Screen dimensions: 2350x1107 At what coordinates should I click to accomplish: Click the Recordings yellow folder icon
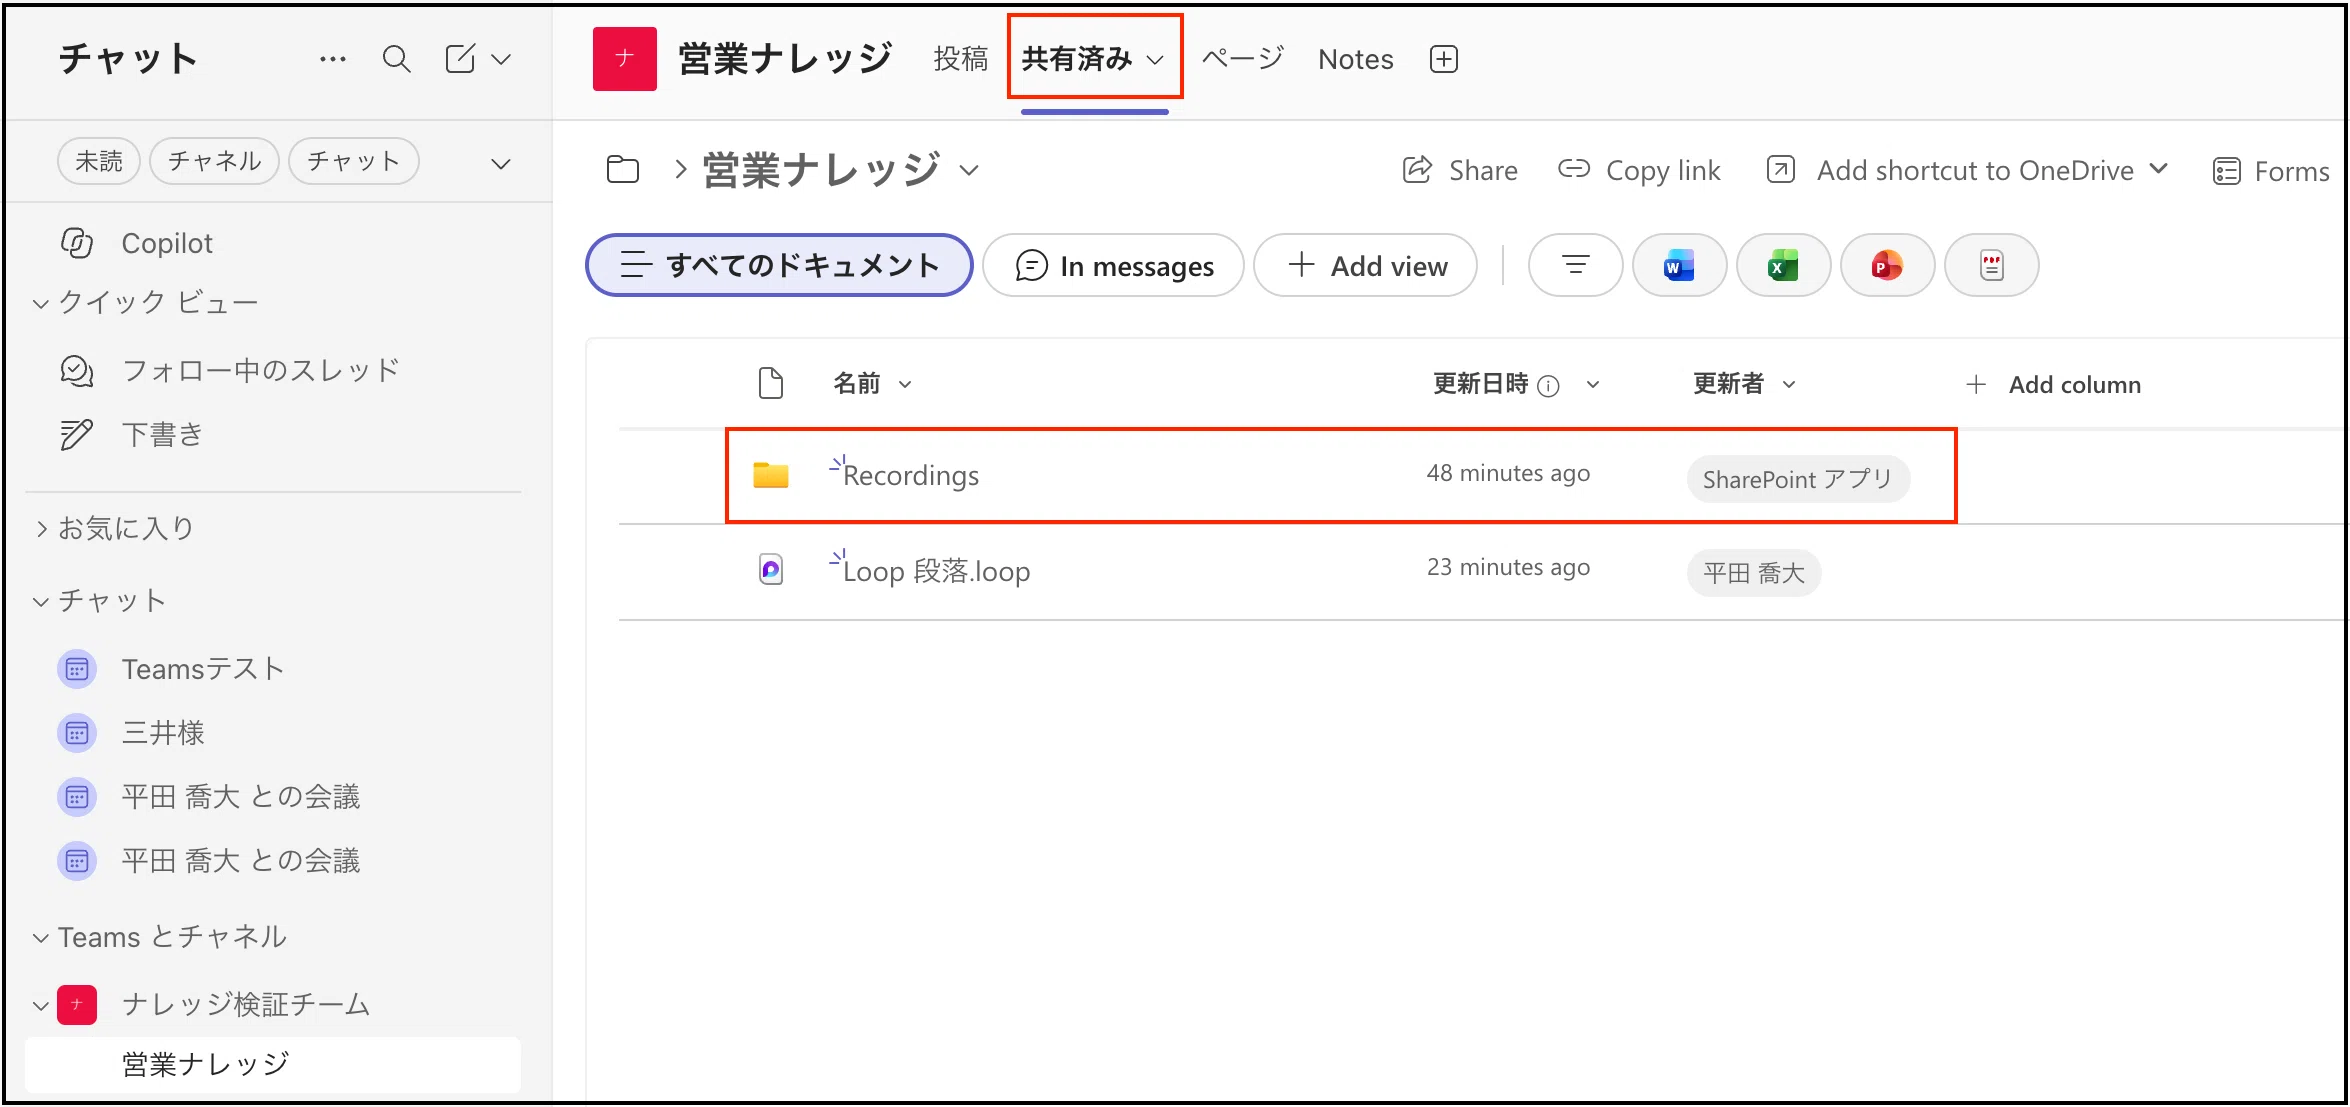point(770,475)
